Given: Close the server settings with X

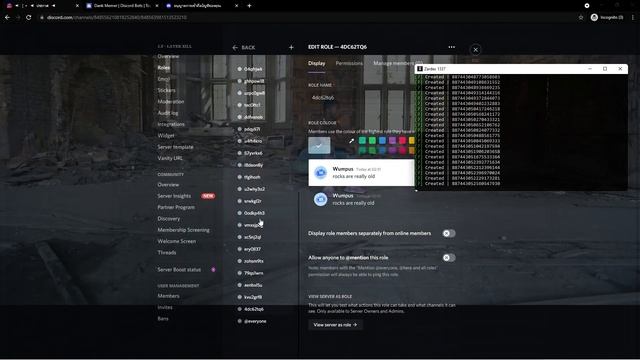Looking at the screenshot, I should (476, 50).
